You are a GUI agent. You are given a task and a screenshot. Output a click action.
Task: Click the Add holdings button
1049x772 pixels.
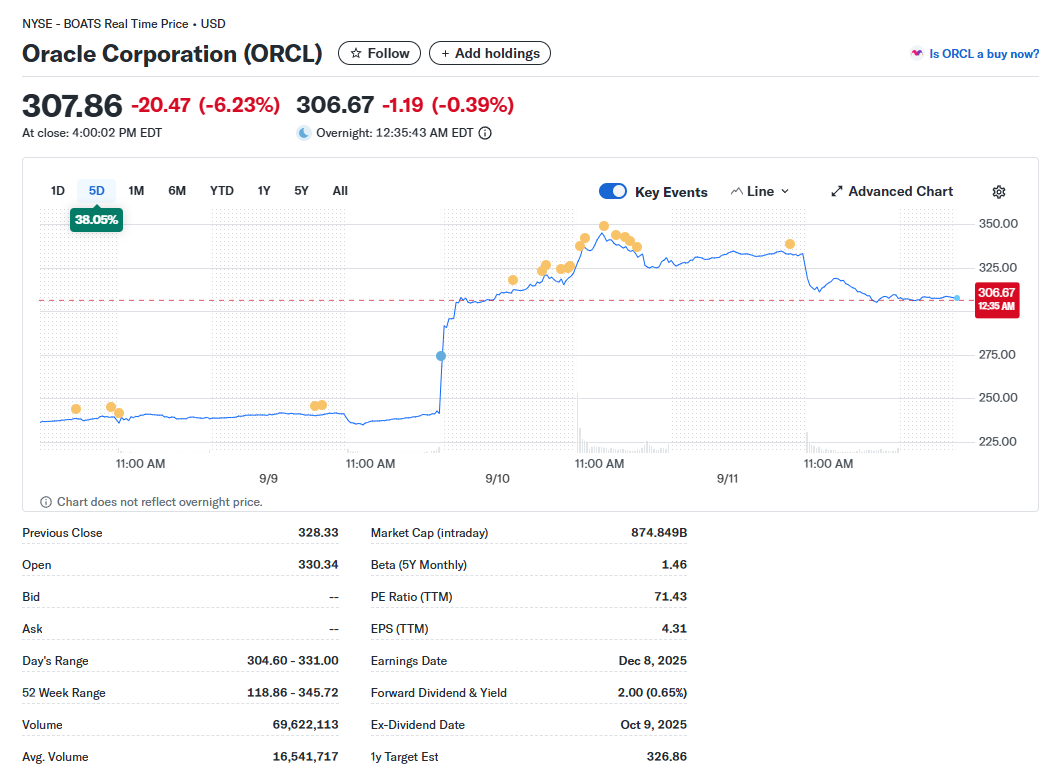490,54
